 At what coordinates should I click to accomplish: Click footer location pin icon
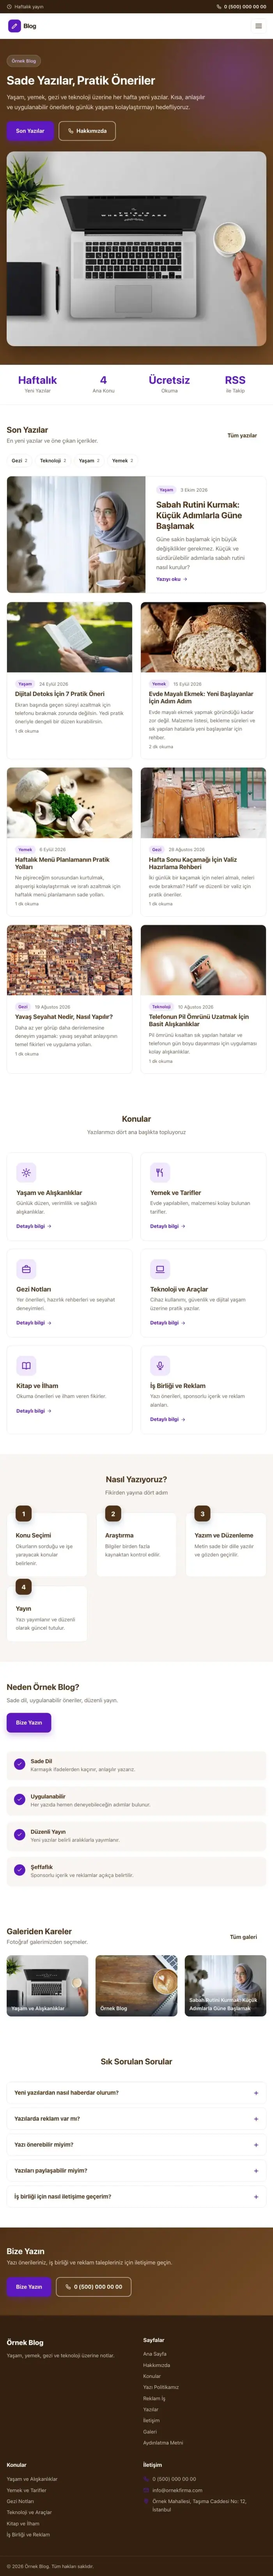pyautogui.click(x=146, y=2501)
